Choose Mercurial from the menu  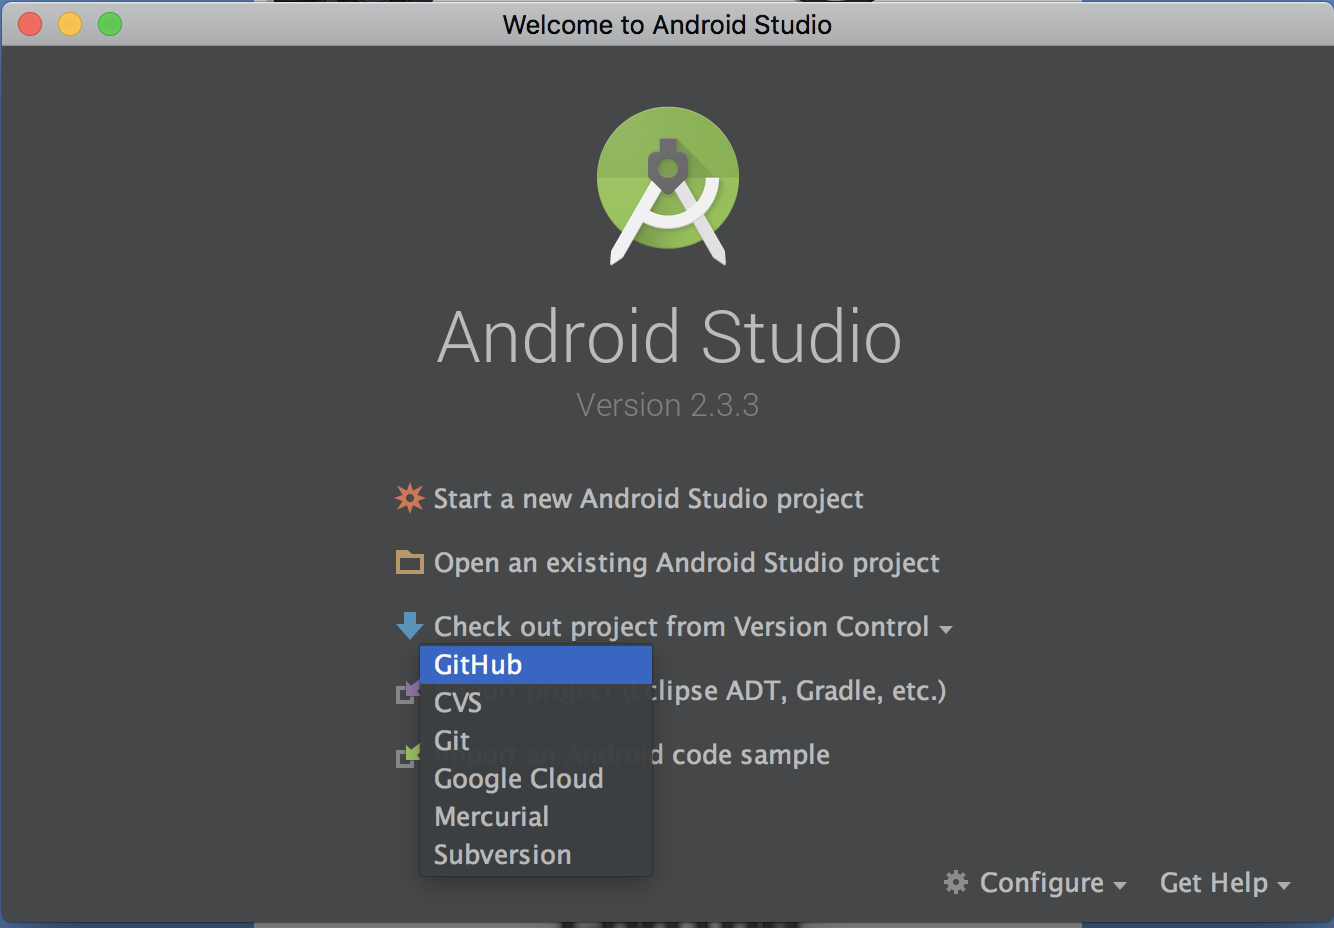point(491,816)
